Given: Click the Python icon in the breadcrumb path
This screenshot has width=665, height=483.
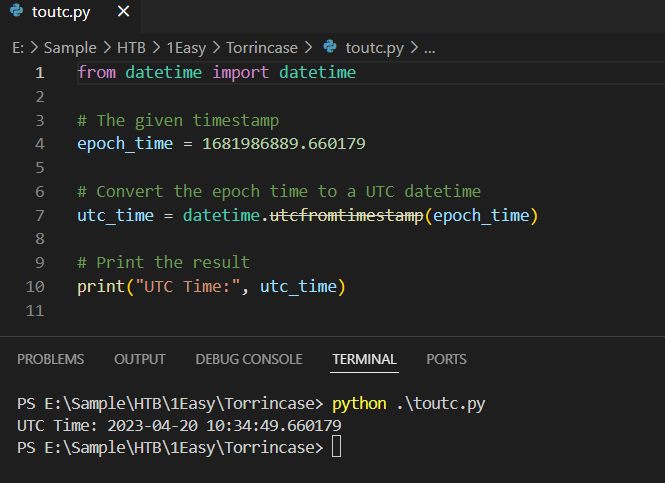Looking at the screenshot, I should tap(329, 47).
